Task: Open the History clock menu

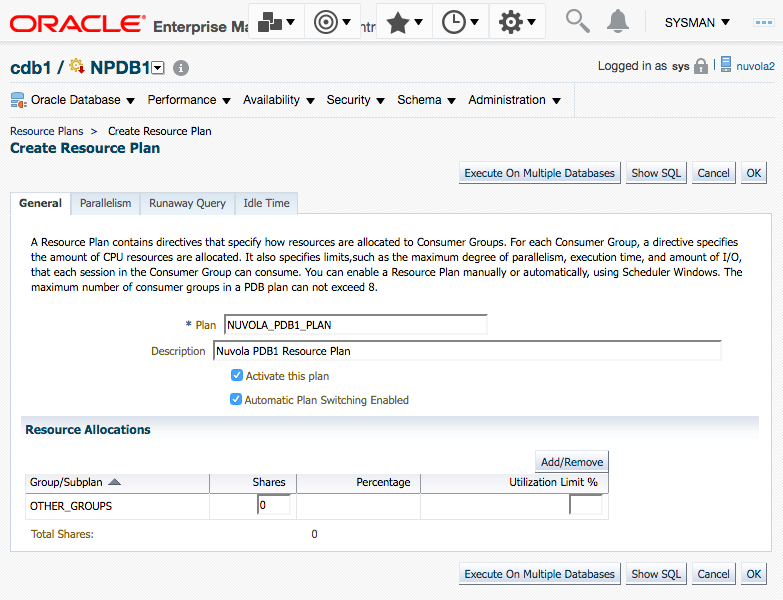Action: click(460, 22)
